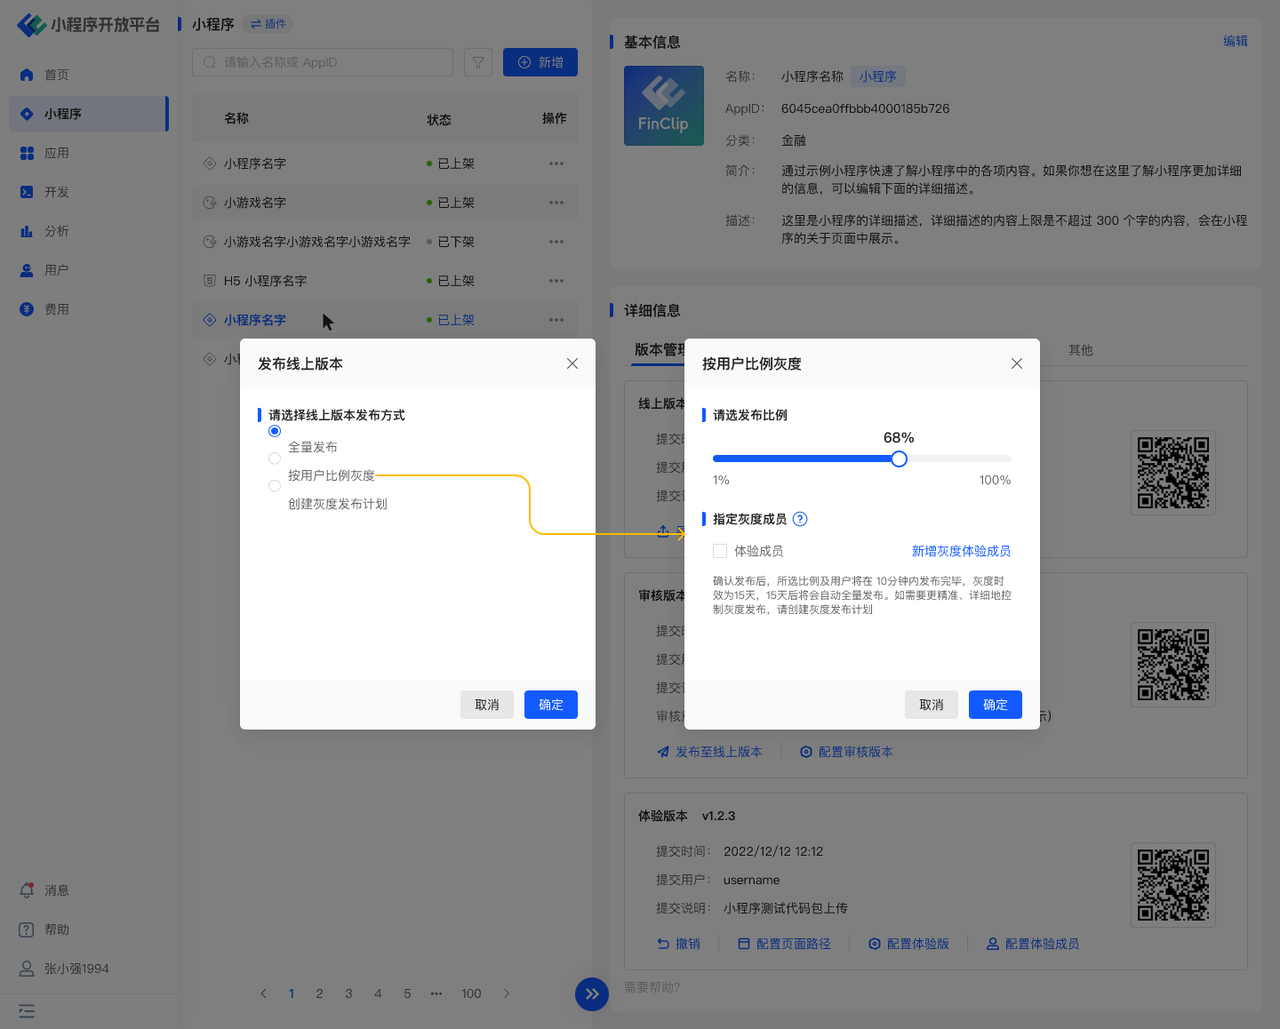Click 撤销 on the trial version
This screenshot has width=1280, height=1029.
click(x=678, y=944)
